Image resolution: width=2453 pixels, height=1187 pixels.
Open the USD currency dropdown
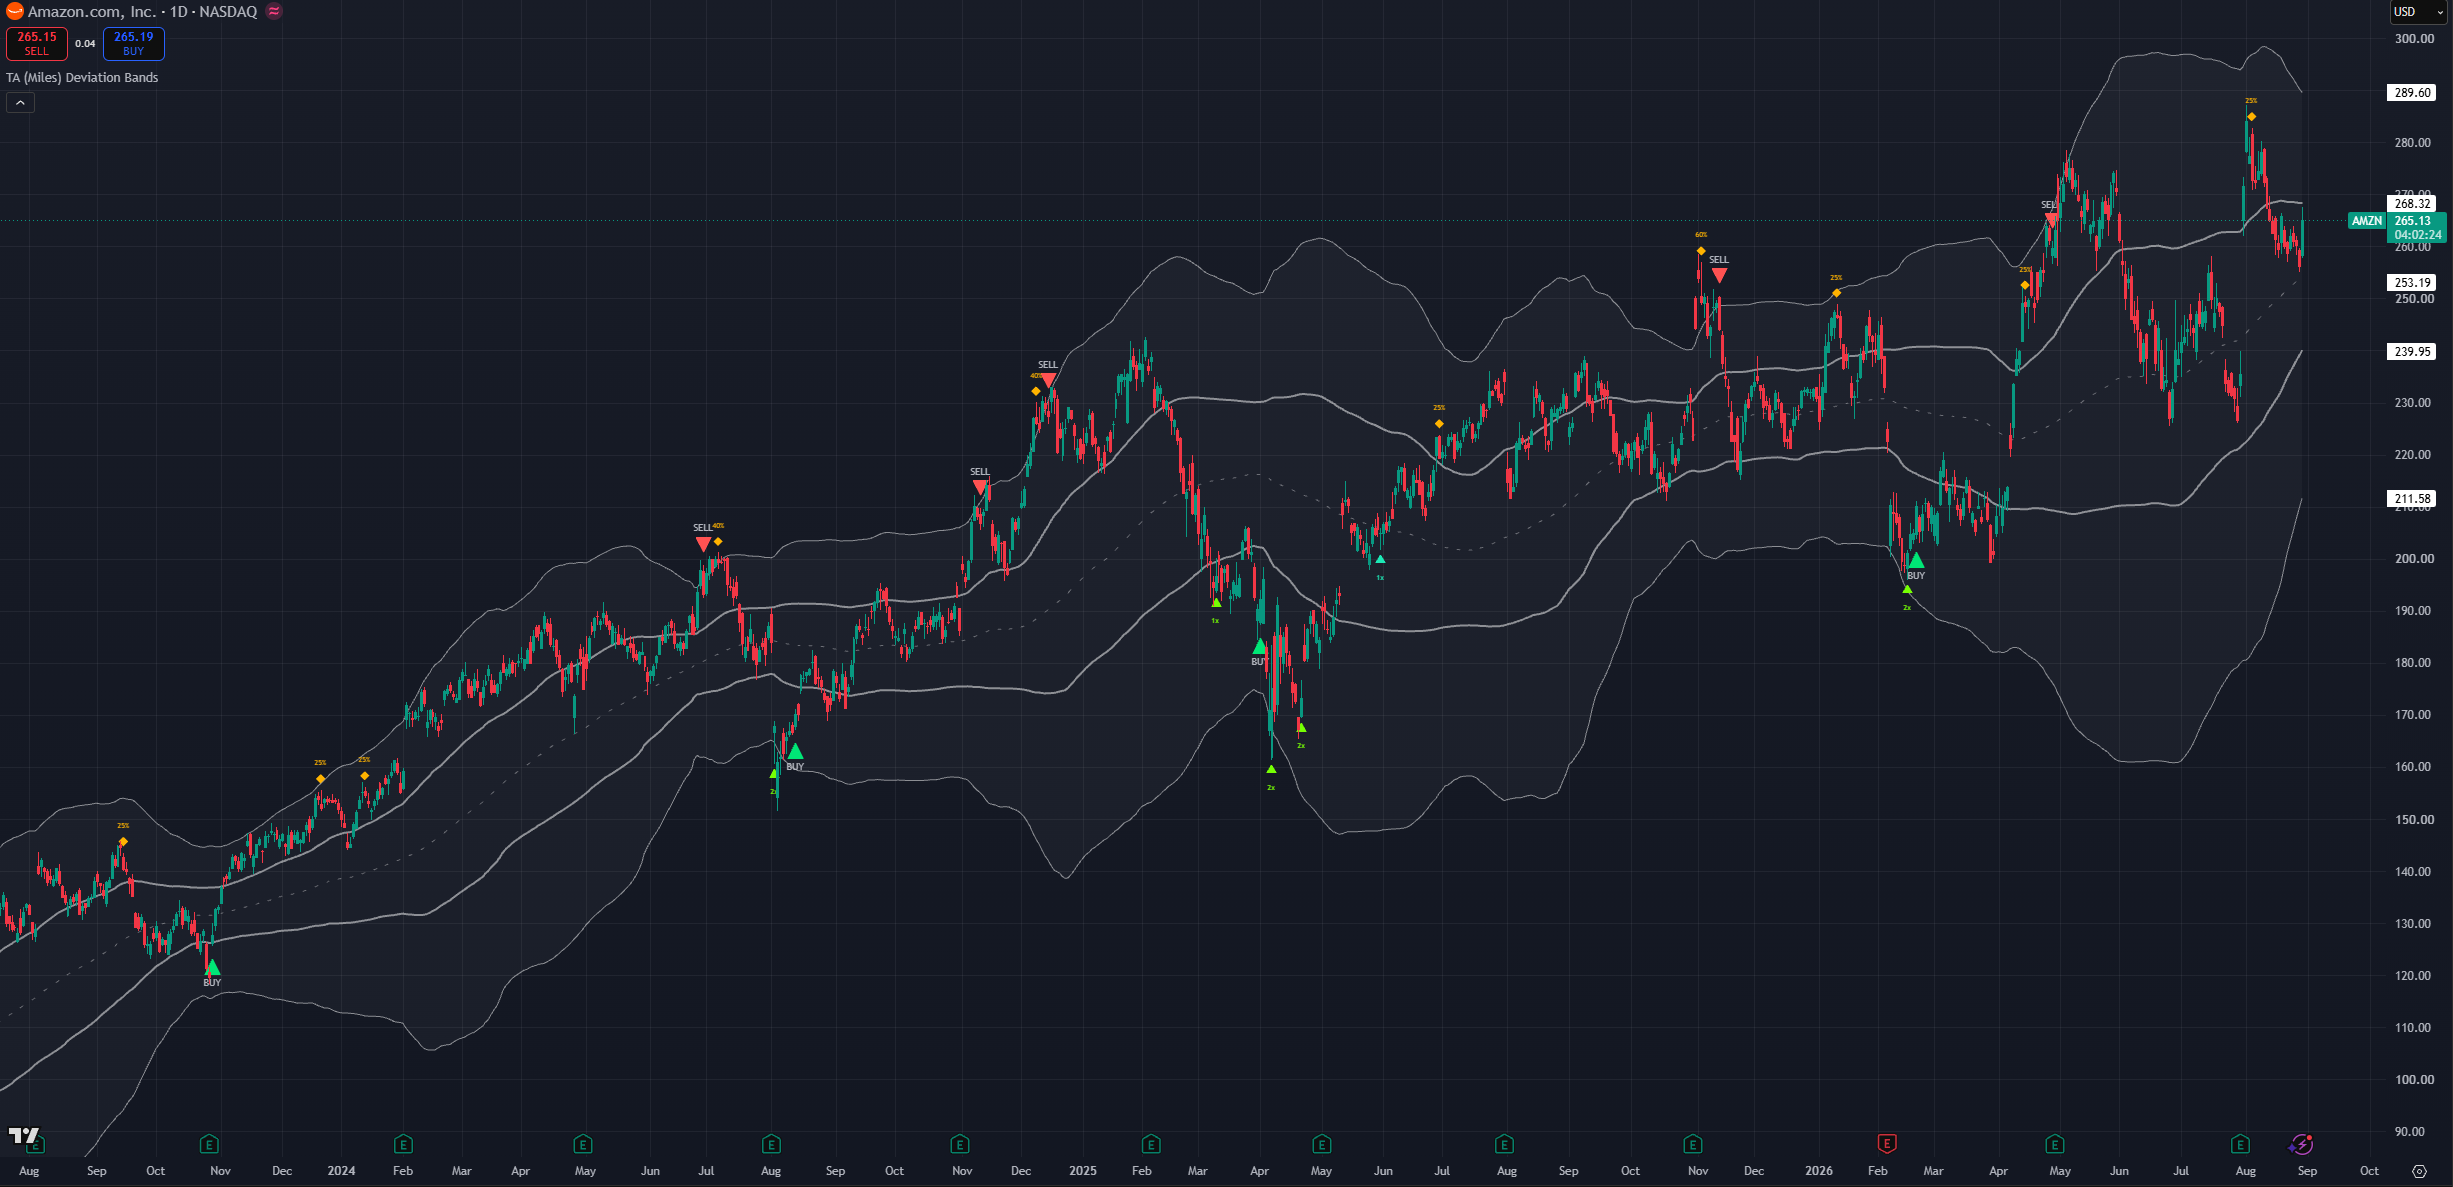2416,12
